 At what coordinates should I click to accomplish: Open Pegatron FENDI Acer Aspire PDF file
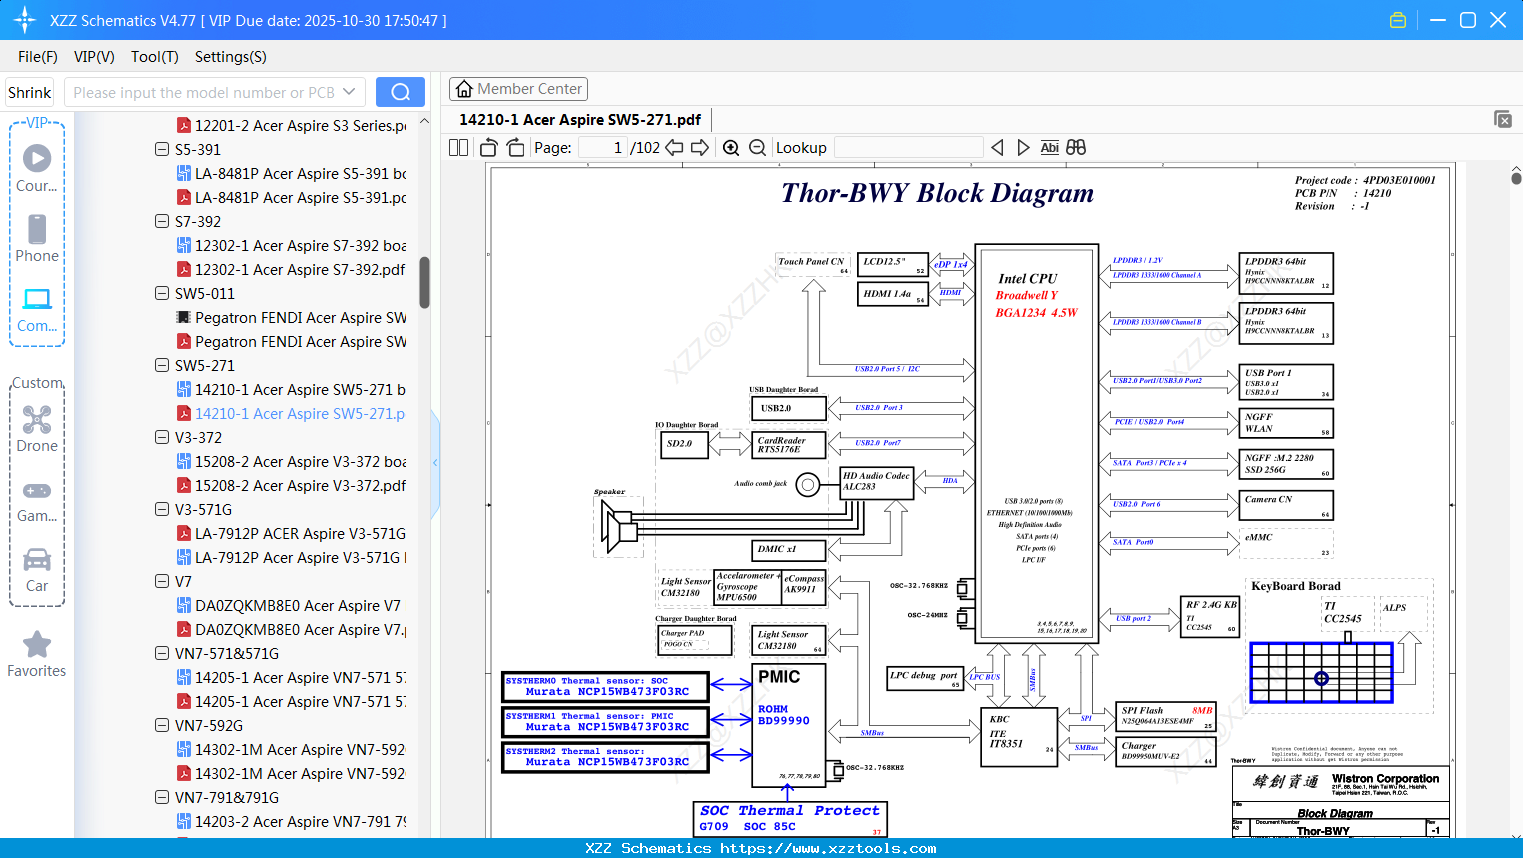pyautogui.click(x=292, y=341)
